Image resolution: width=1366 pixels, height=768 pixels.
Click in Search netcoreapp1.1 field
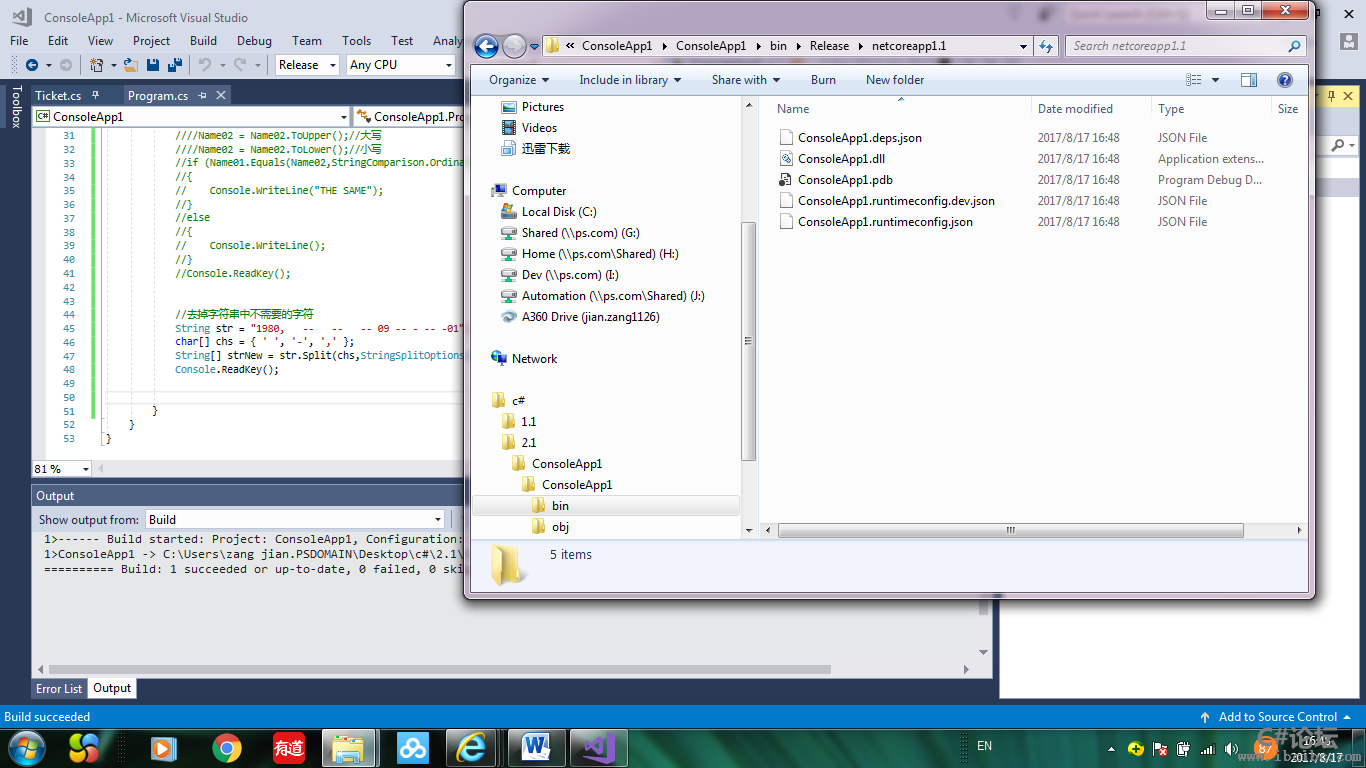pyautogui.click(x=1176, y=46)
